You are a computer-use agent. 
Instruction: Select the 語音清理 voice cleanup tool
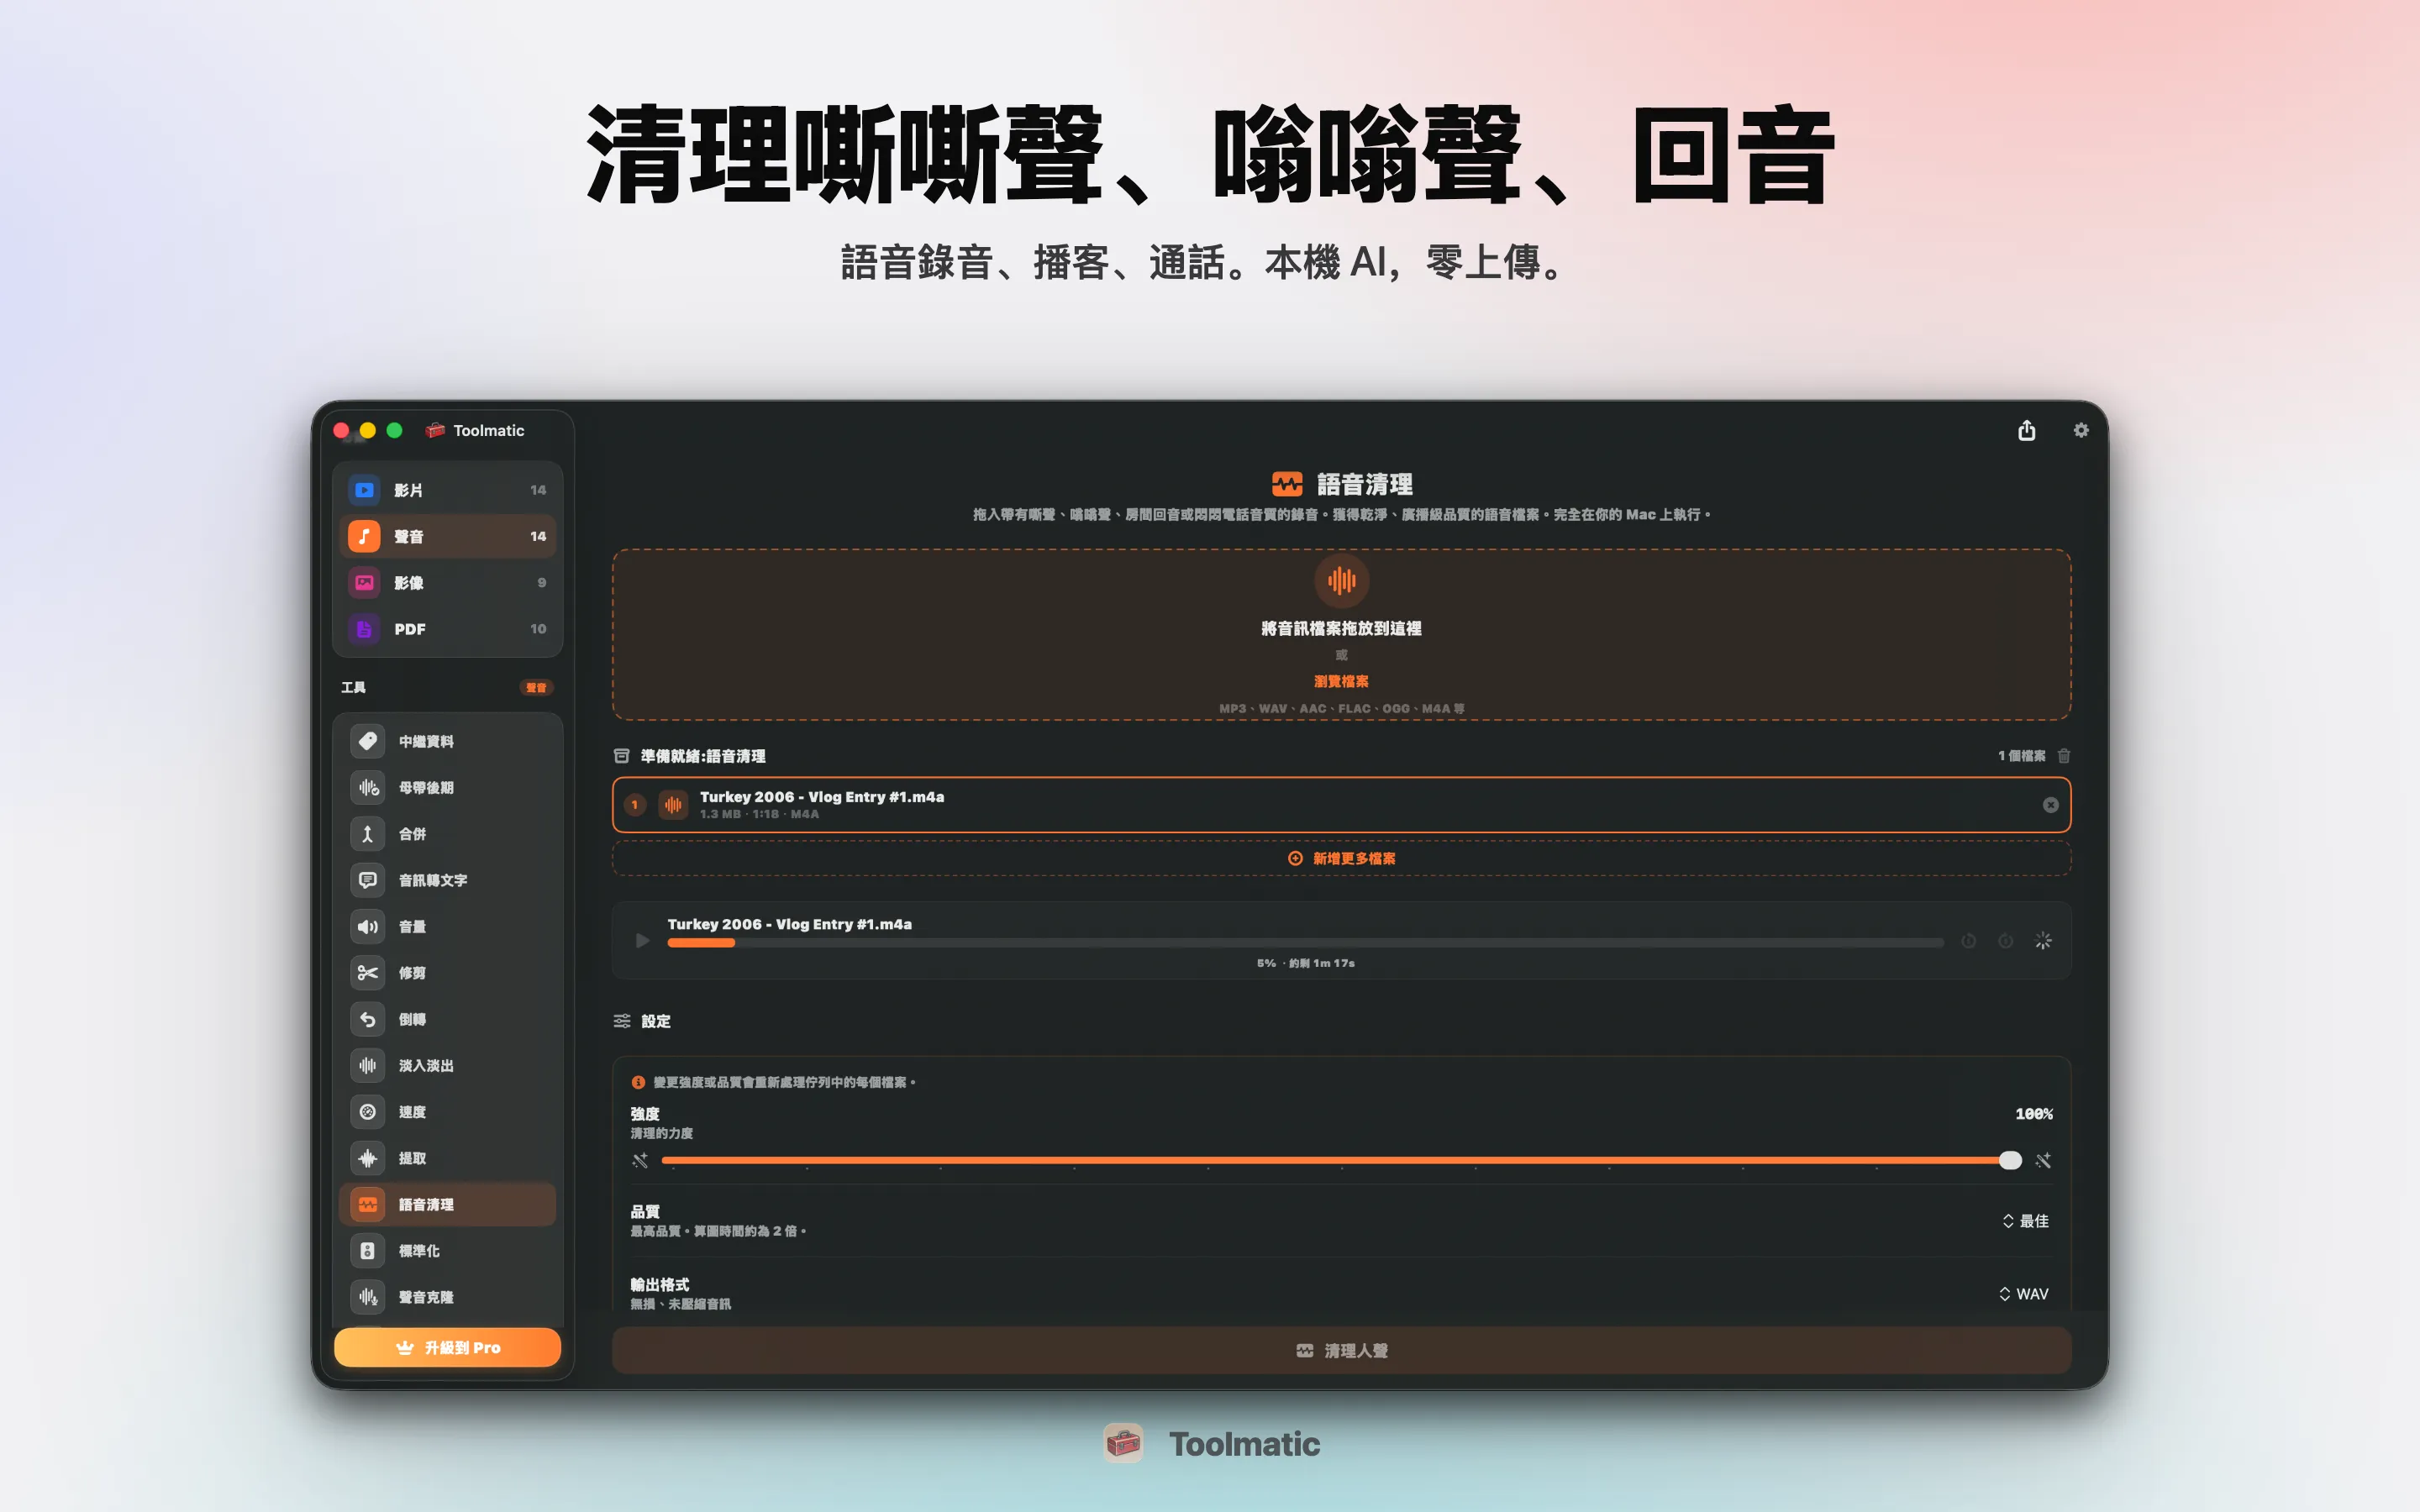click(447, 1204)
